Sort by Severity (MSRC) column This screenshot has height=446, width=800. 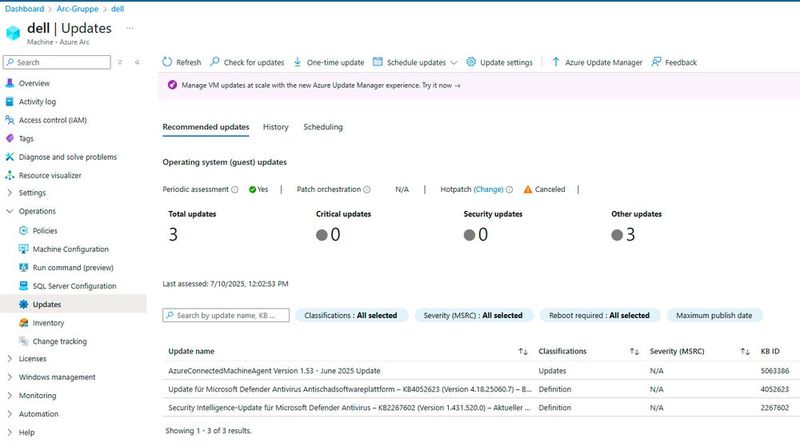point(745,351)
